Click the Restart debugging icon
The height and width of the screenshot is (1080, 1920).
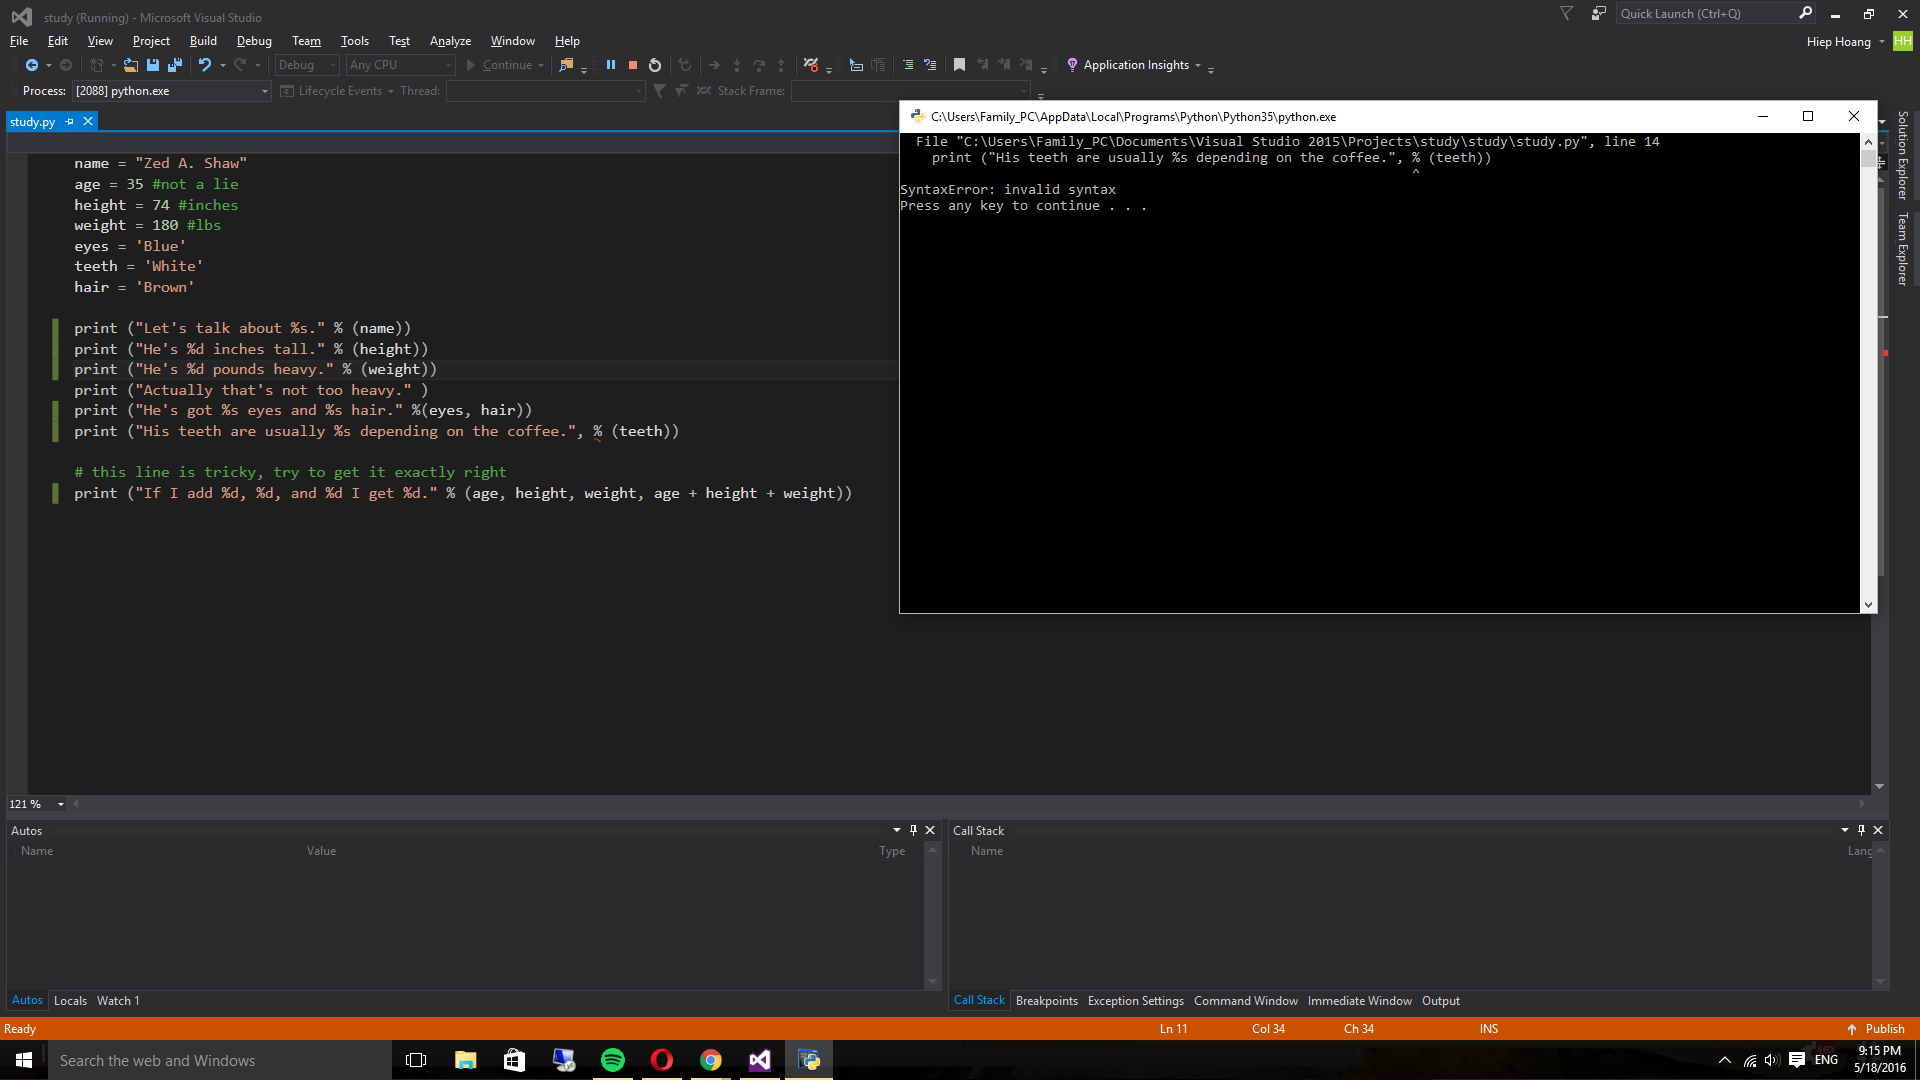point(655,65)
